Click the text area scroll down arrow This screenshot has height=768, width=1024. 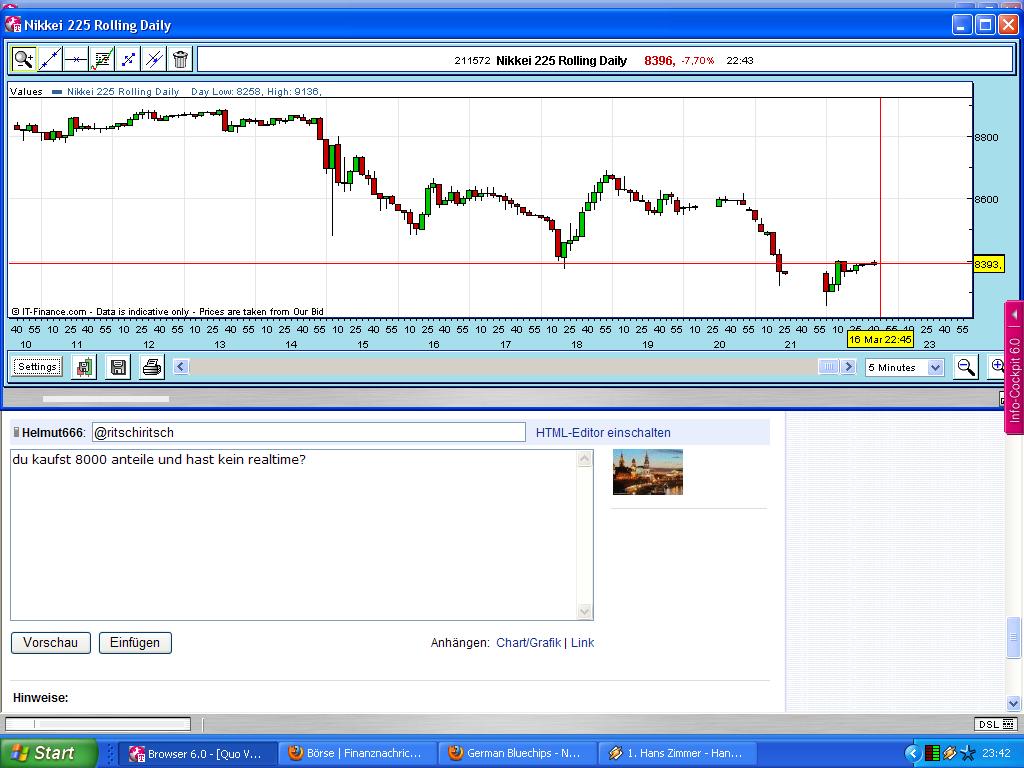[x=584, y=611]
